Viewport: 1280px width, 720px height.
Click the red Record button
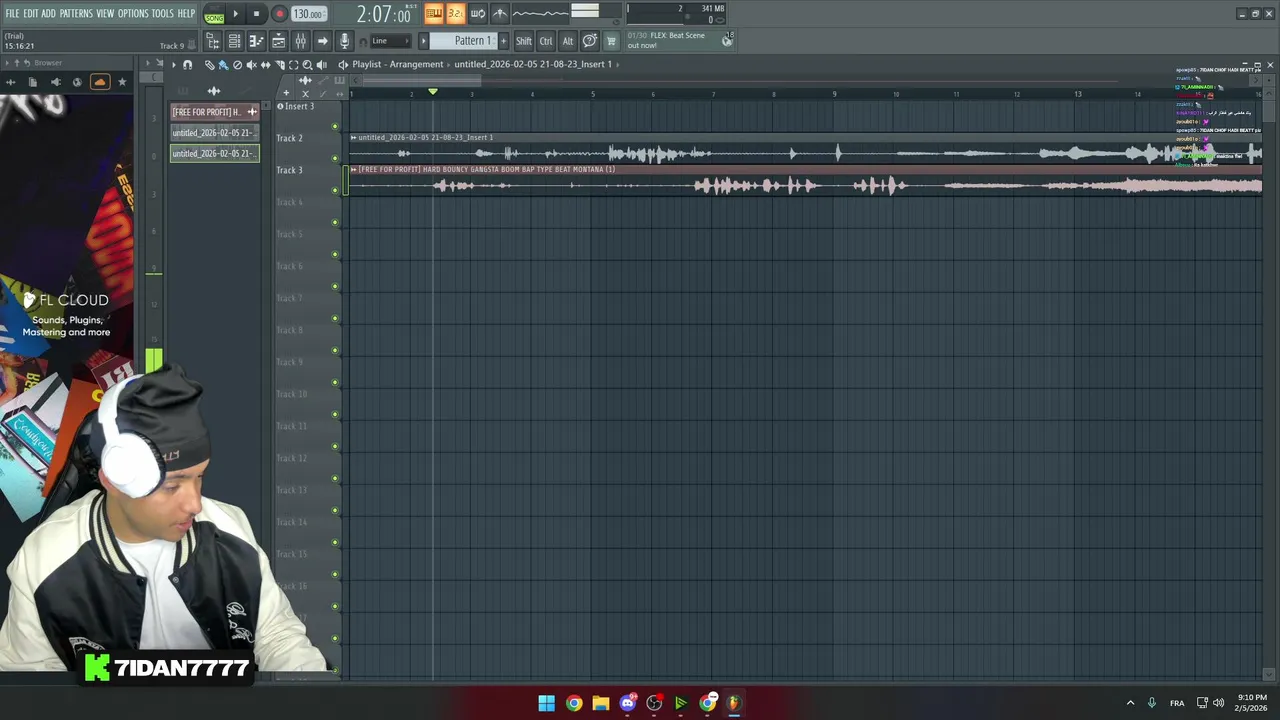[x=279, y=14]
